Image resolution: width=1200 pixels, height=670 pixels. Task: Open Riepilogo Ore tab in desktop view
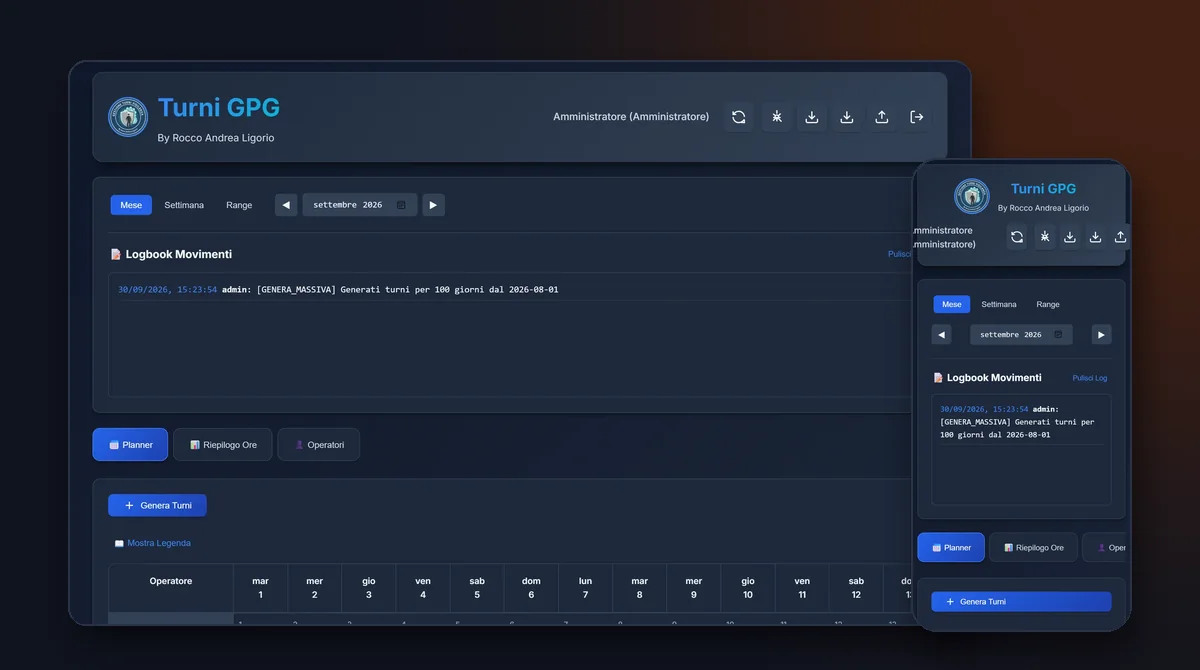click(223, 445)
